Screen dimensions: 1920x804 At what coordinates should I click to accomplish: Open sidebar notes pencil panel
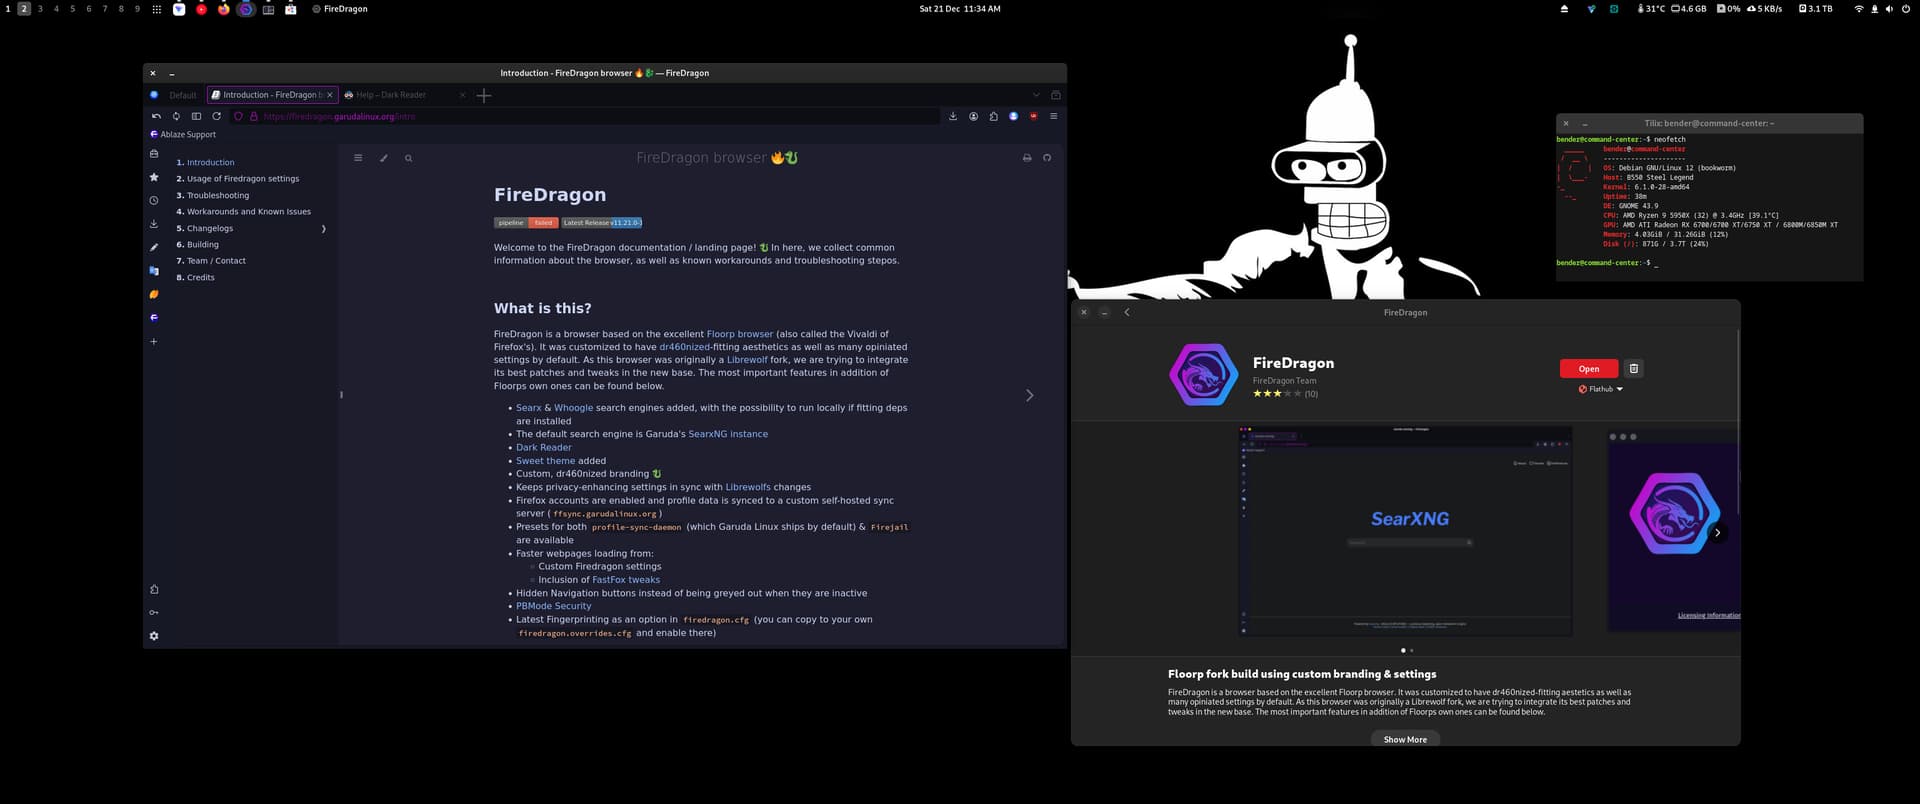154,247
